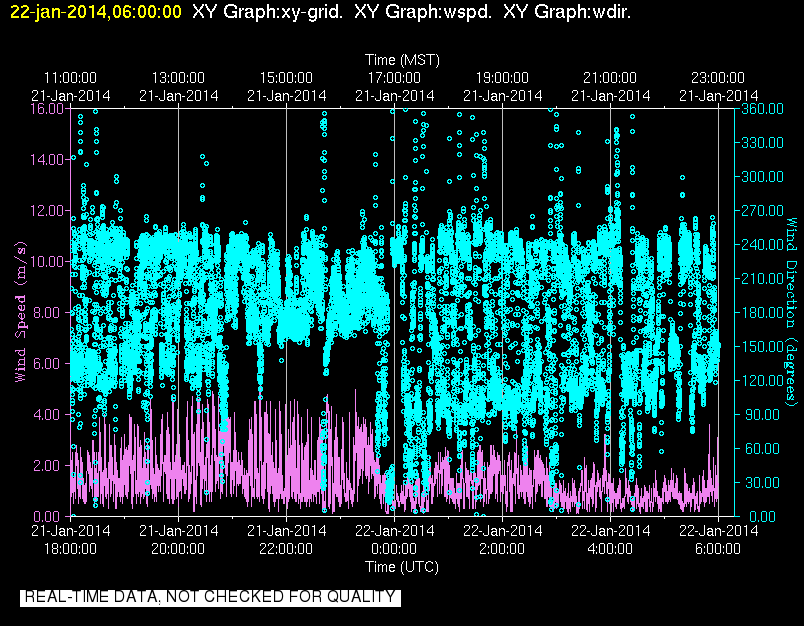Click the 20:00:00 UTC tick label
Viewport: 804px width, 626px height.
[x=178, y=549]
